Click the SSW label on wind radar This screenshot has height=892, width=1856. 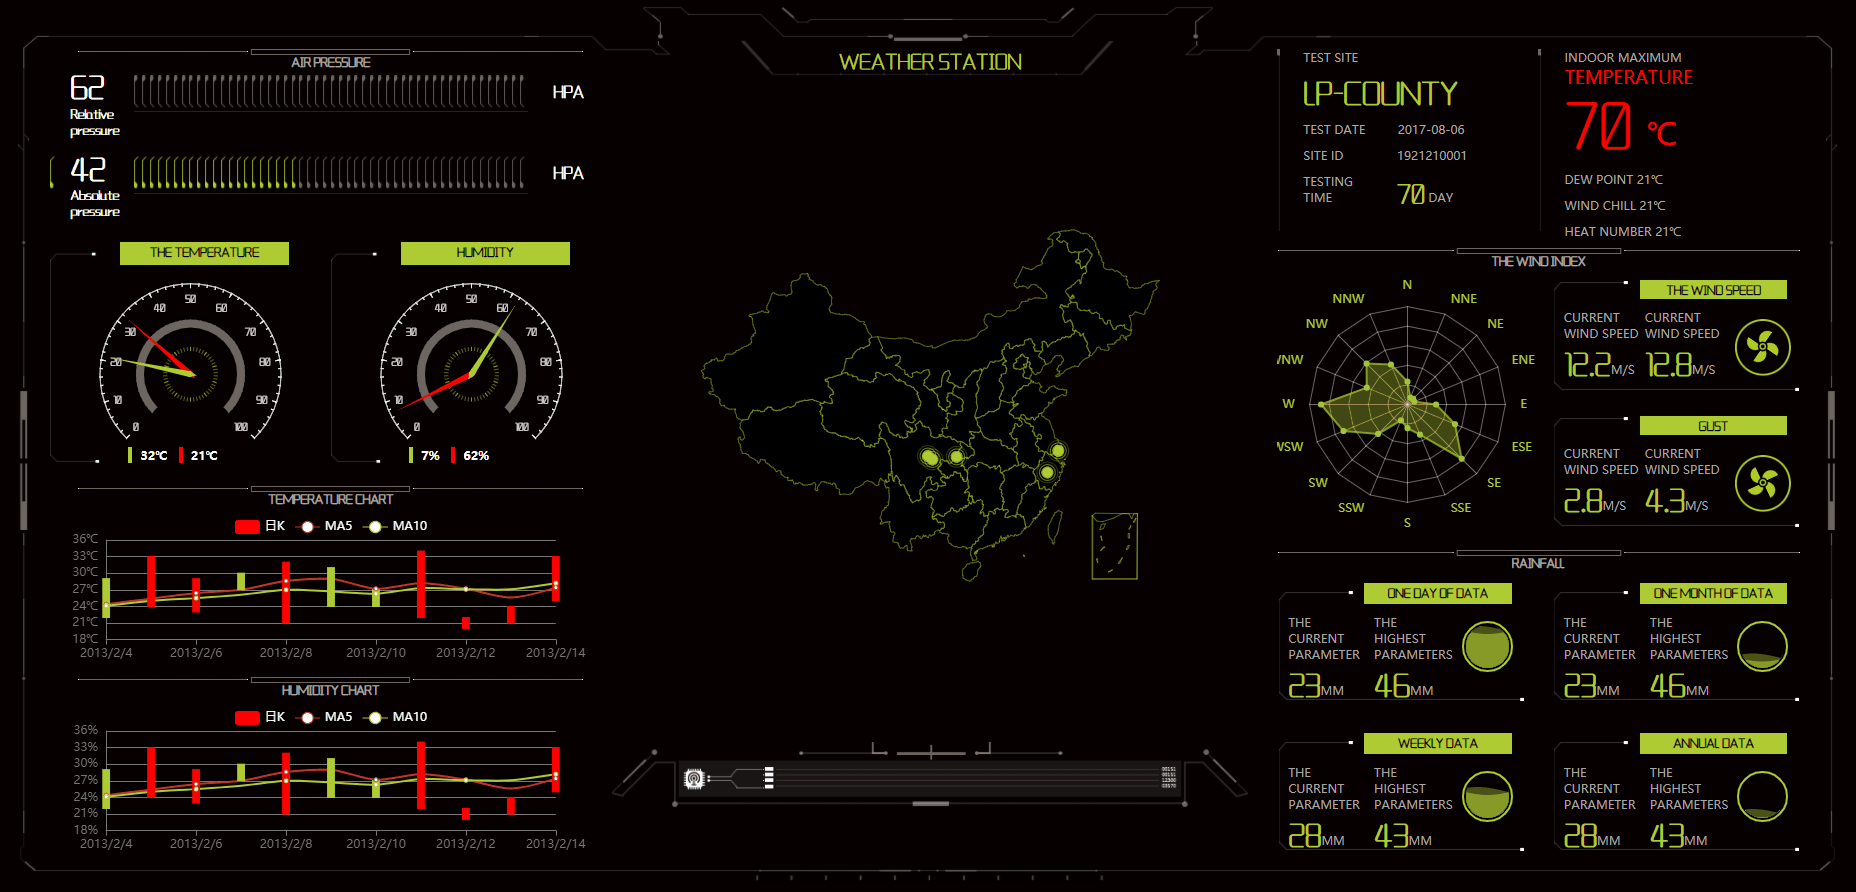1351,508
